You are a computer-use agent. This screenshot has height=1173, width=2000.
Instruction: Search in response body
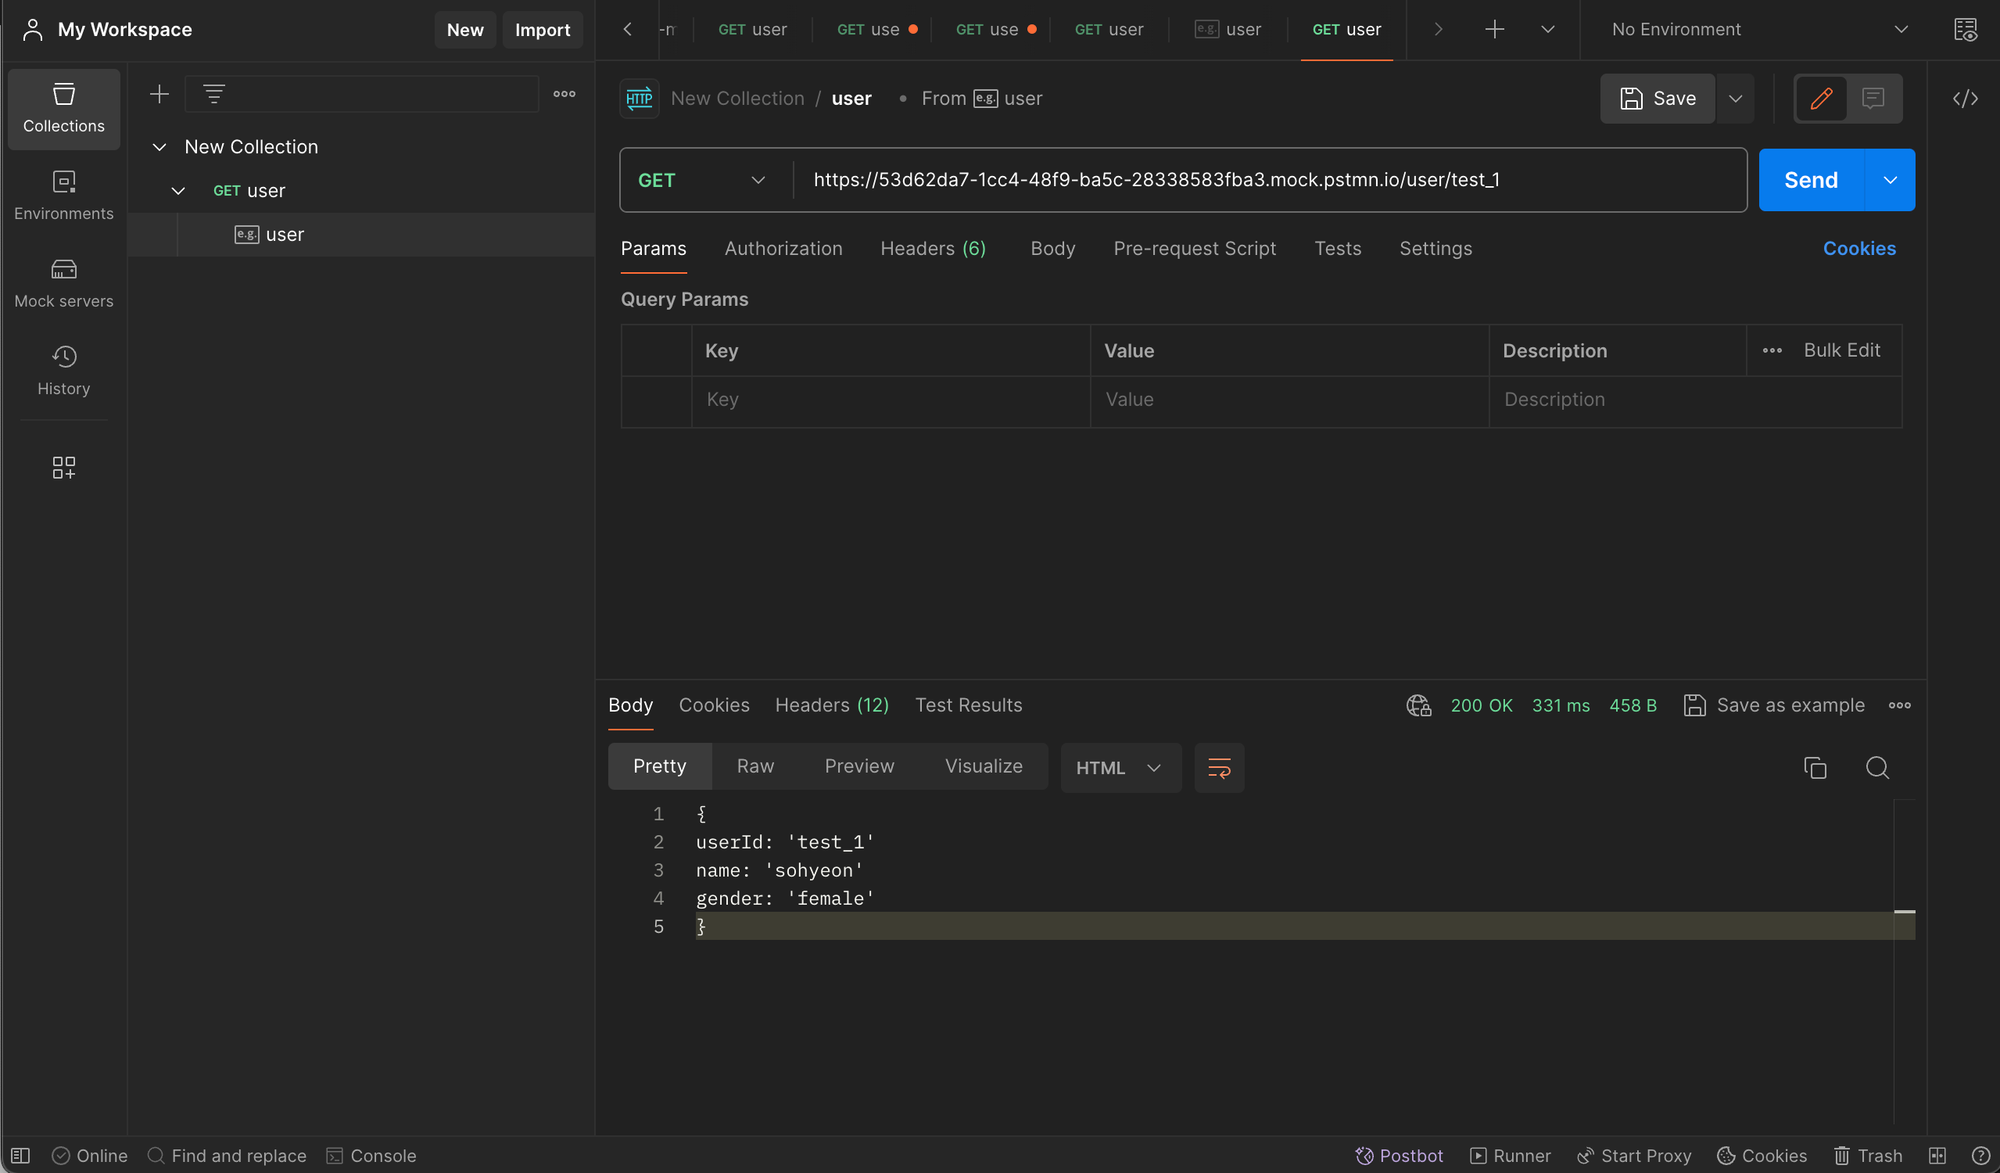click(x=1877, y=767)
